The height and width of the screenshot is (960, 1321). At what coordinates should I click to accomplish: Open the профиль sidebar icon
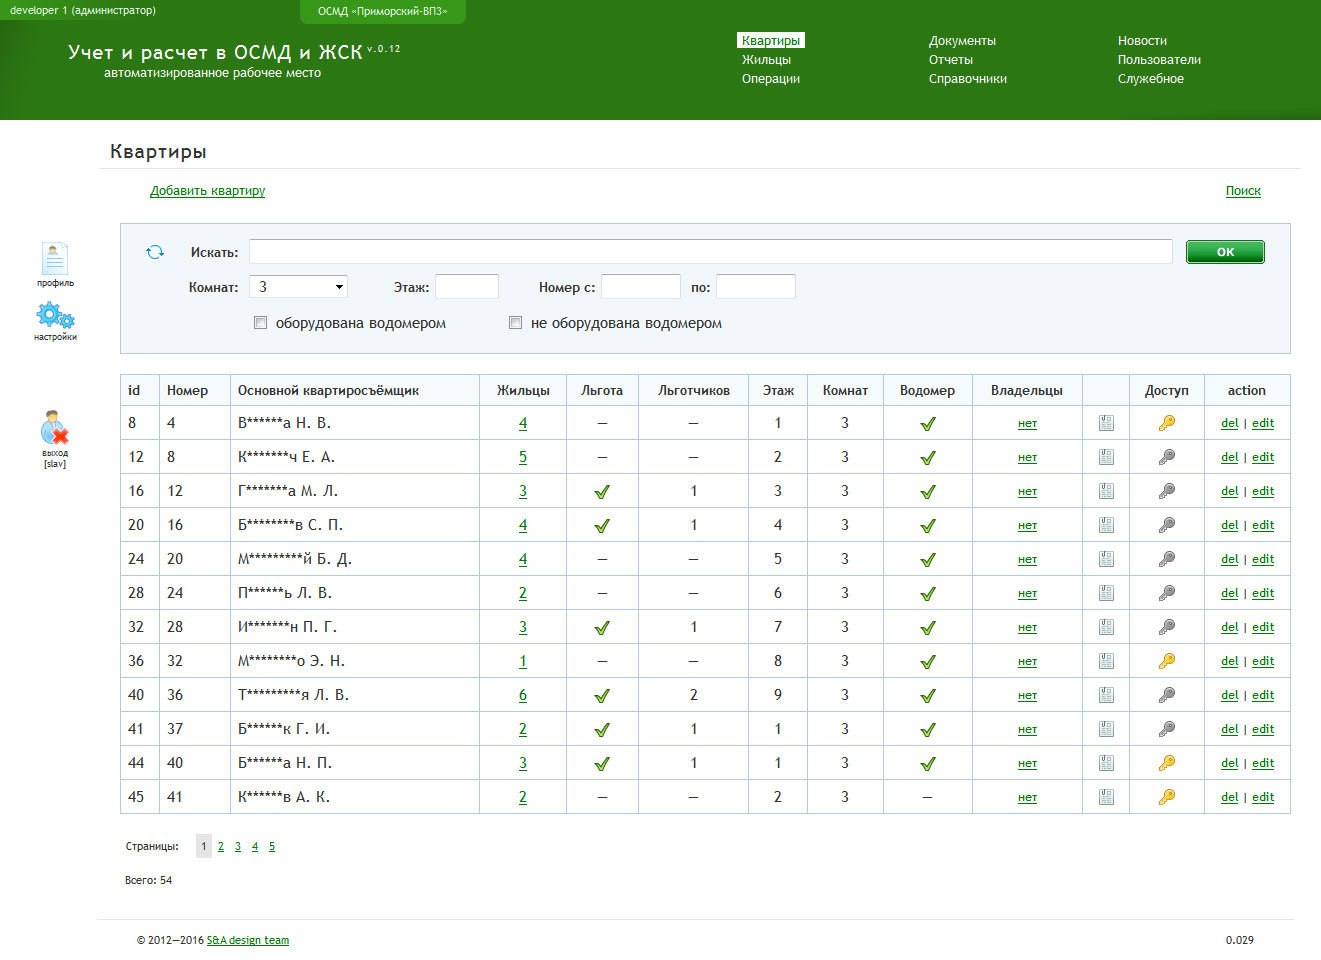pyautogui.click(x=55, y=259)
